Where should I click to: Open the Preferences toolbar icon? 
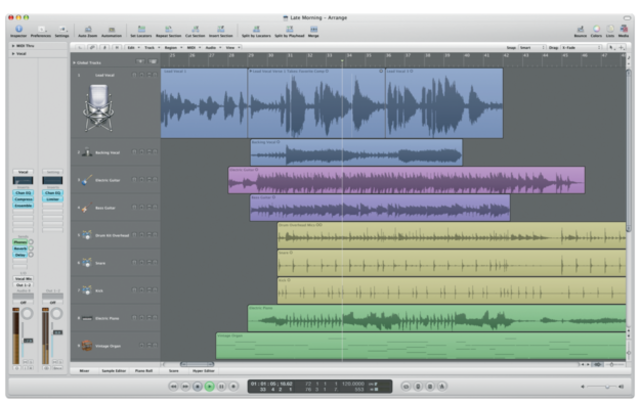41,29
